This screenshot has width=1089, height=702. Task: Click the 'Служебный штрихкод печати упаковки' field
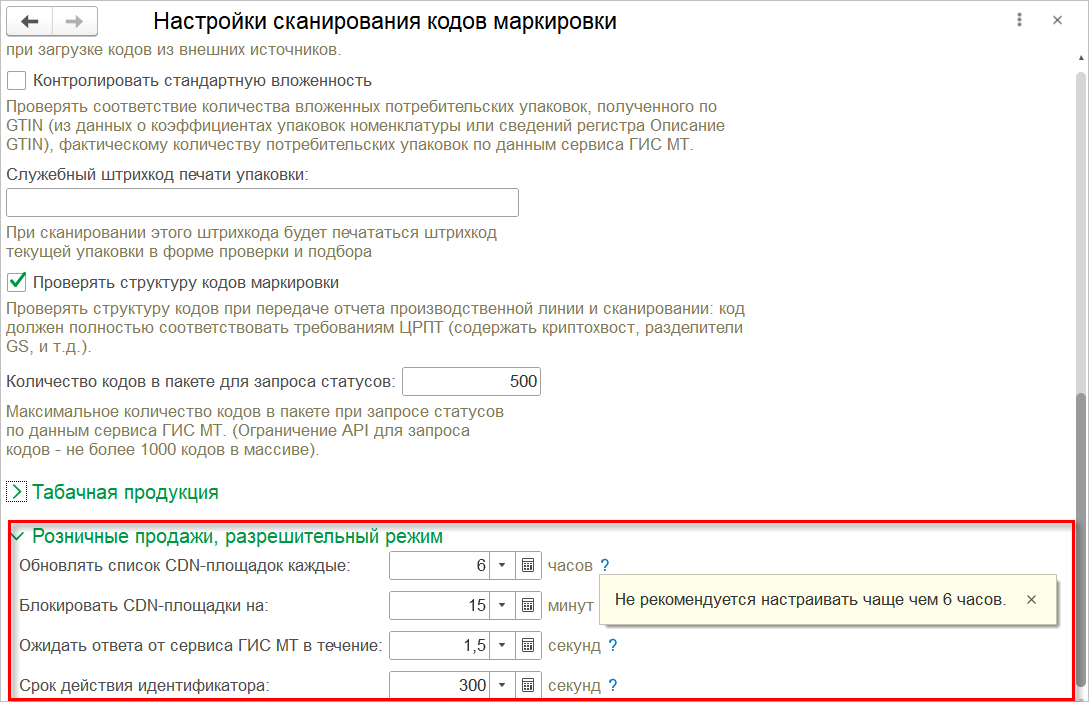coord(263,203)
